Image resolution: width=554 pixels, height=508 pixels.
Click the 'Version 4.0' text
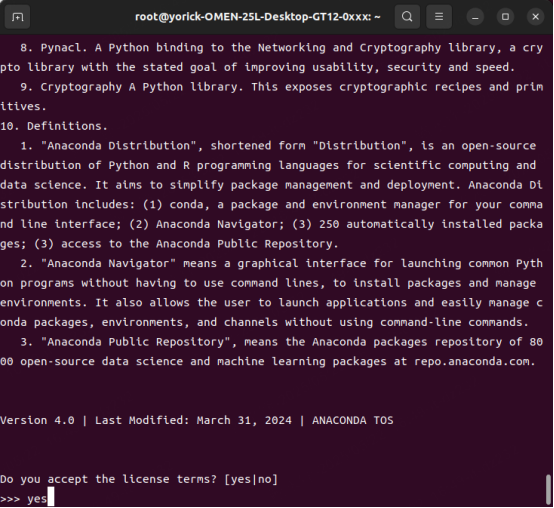(x=37, y=420)
